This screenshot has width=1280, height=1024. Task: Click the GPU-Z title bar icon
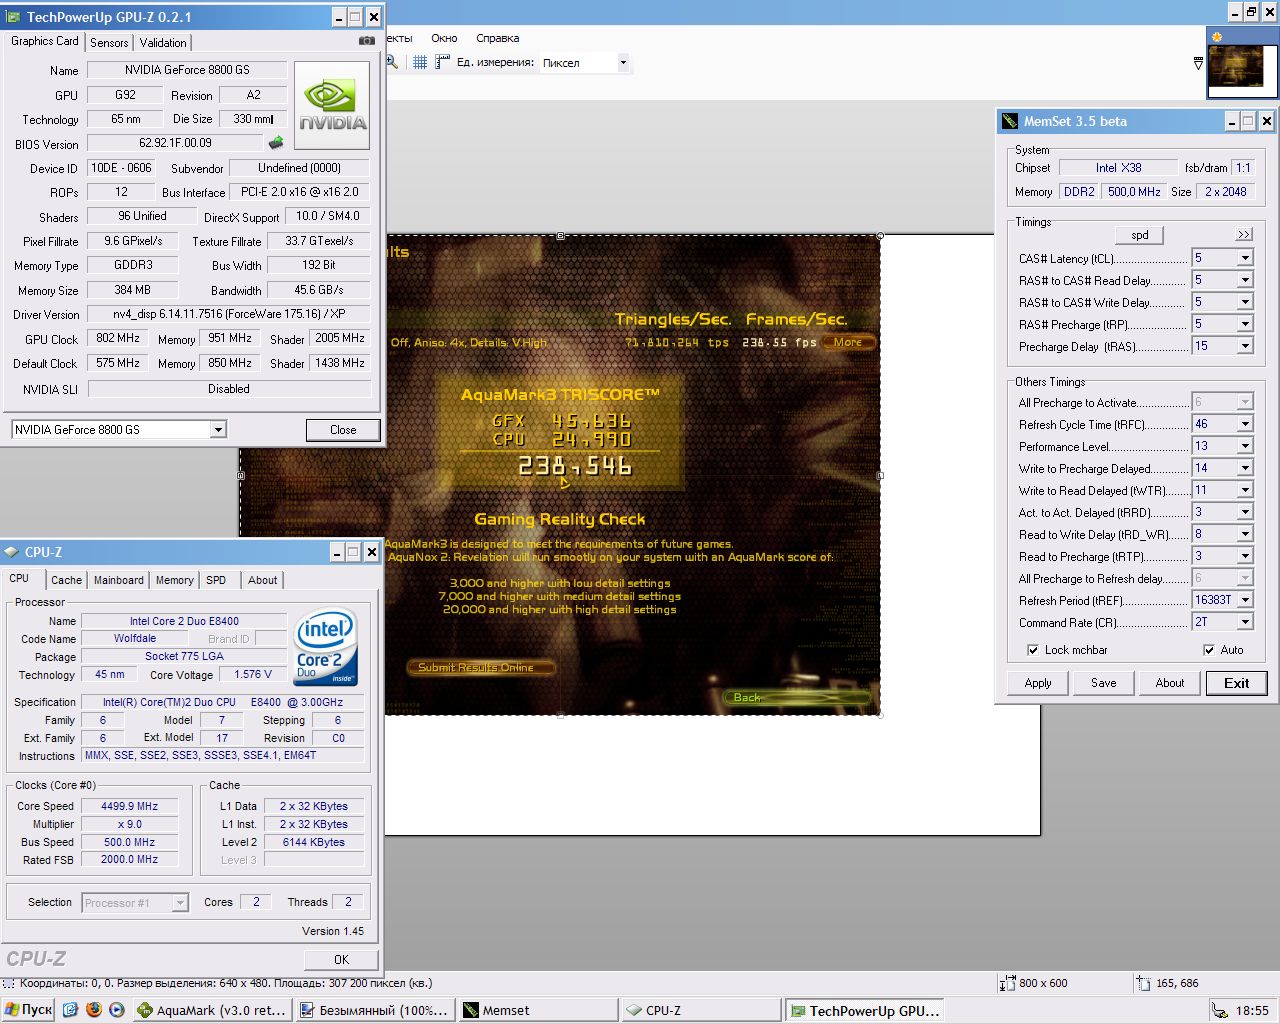[x=14, y=17]
